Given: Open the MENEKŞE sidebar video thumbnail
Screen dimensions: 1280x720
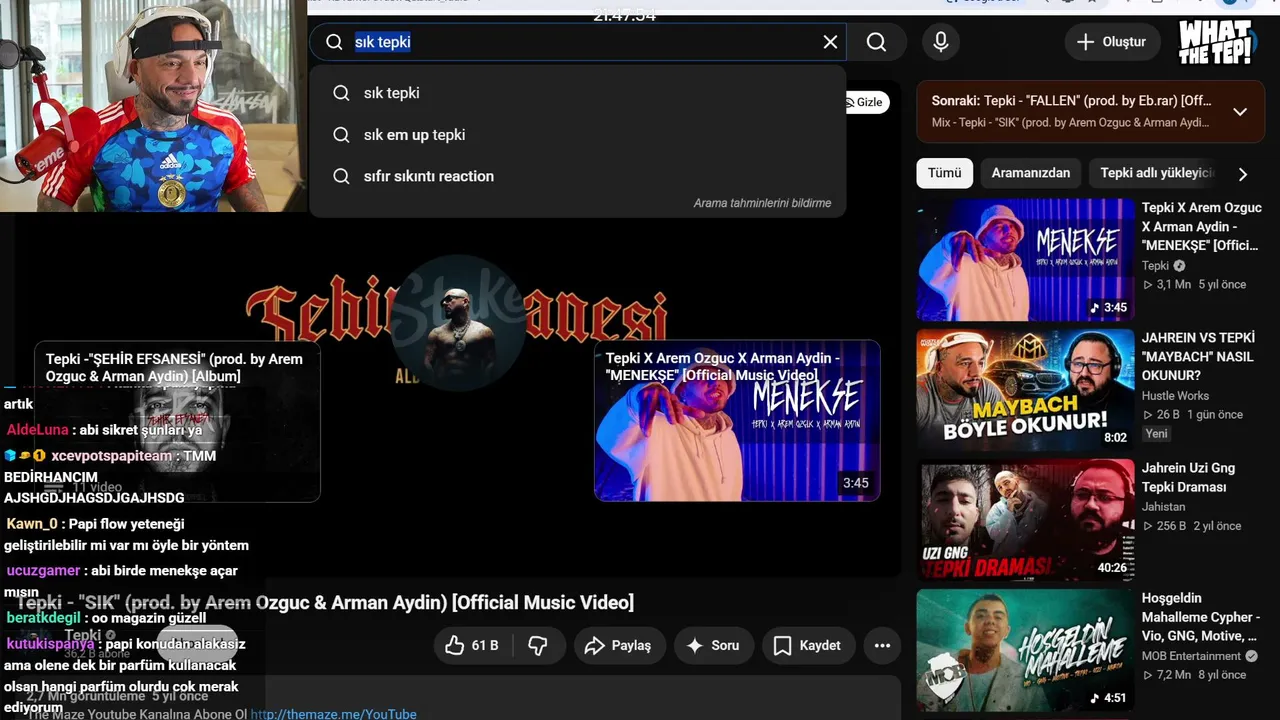Looking at the screenshot, I should (x=1025, y=259).
